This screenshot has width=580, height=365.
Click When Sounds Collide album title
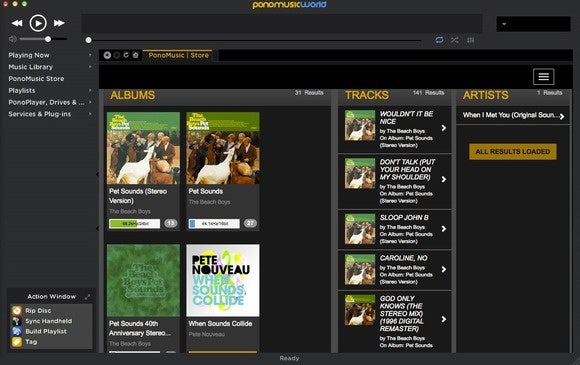[220, 324]
